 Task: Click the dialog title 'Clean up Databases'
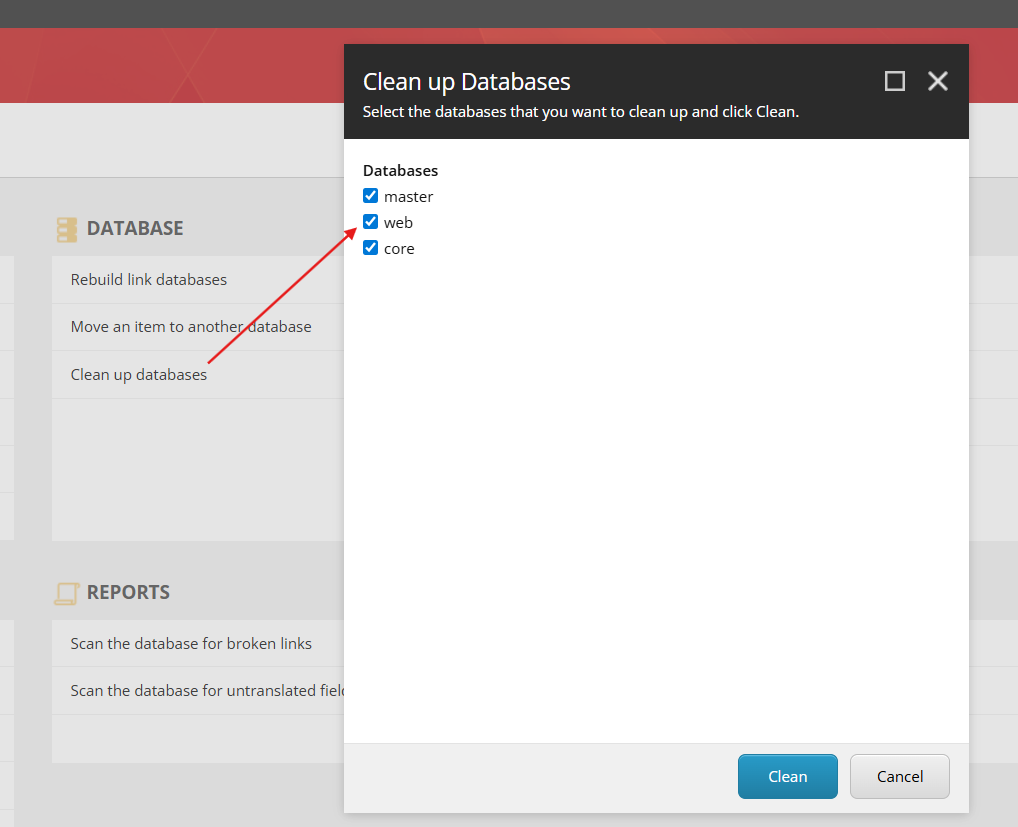point(466,82)
